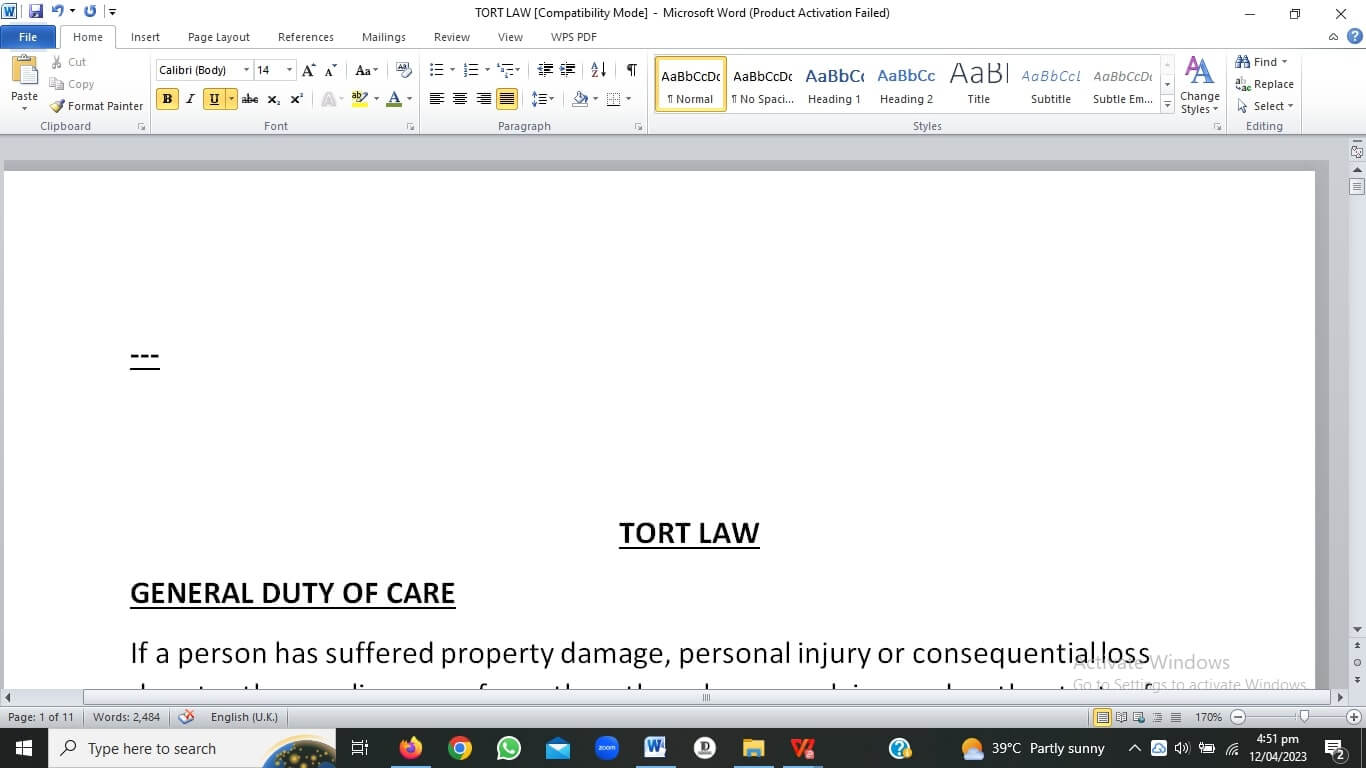Image resolution: width=1366 pixels, height=768 pixels.
Task: Set Justify alignment
Action: pos(507,99)
